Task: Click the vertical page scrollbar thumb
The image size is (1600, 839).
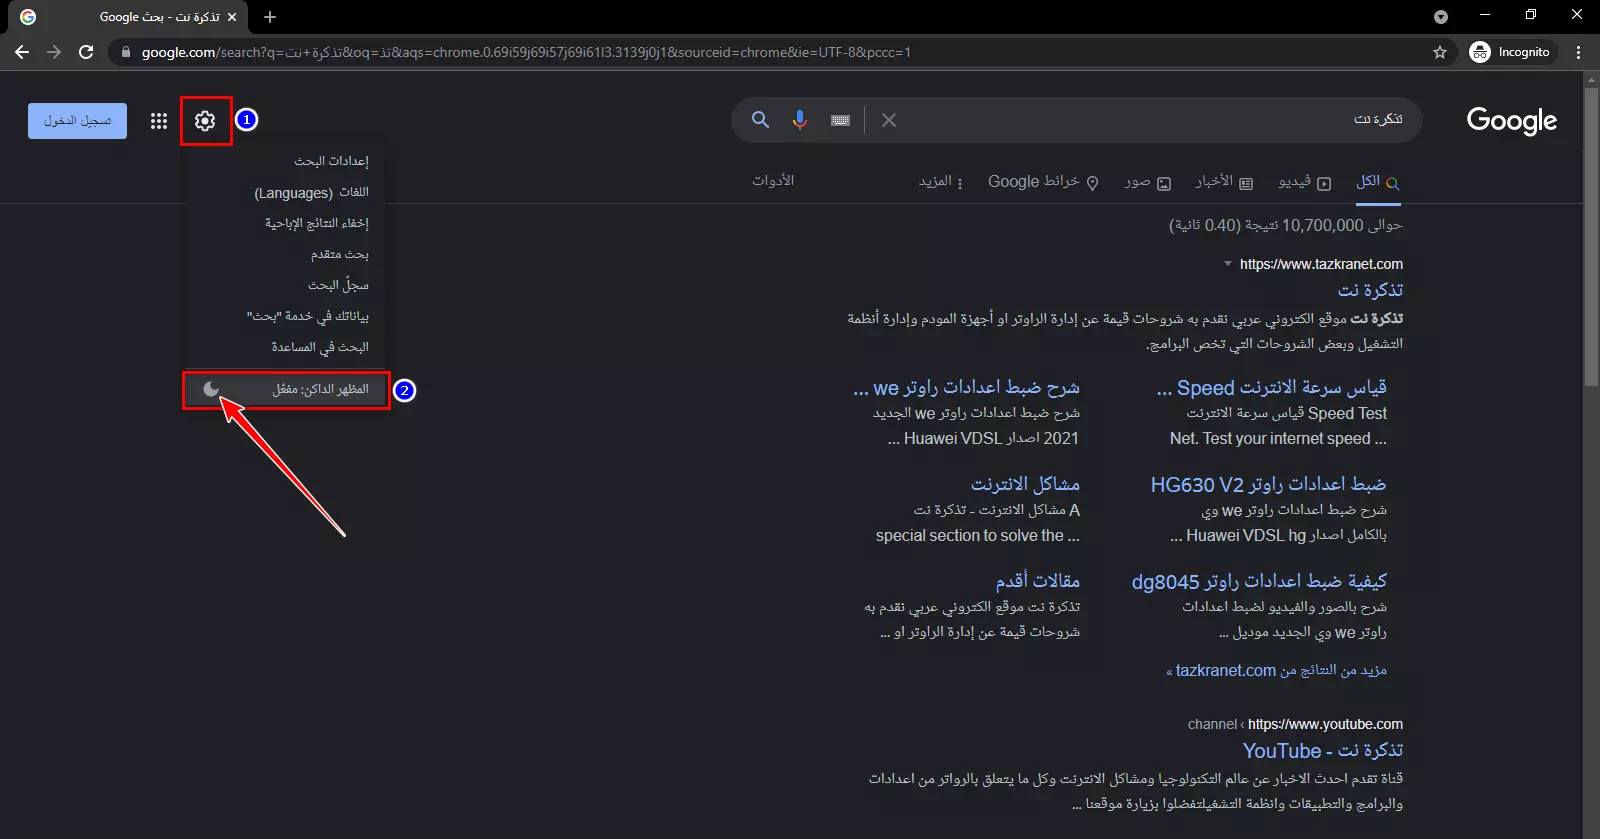Action: 1591,237
